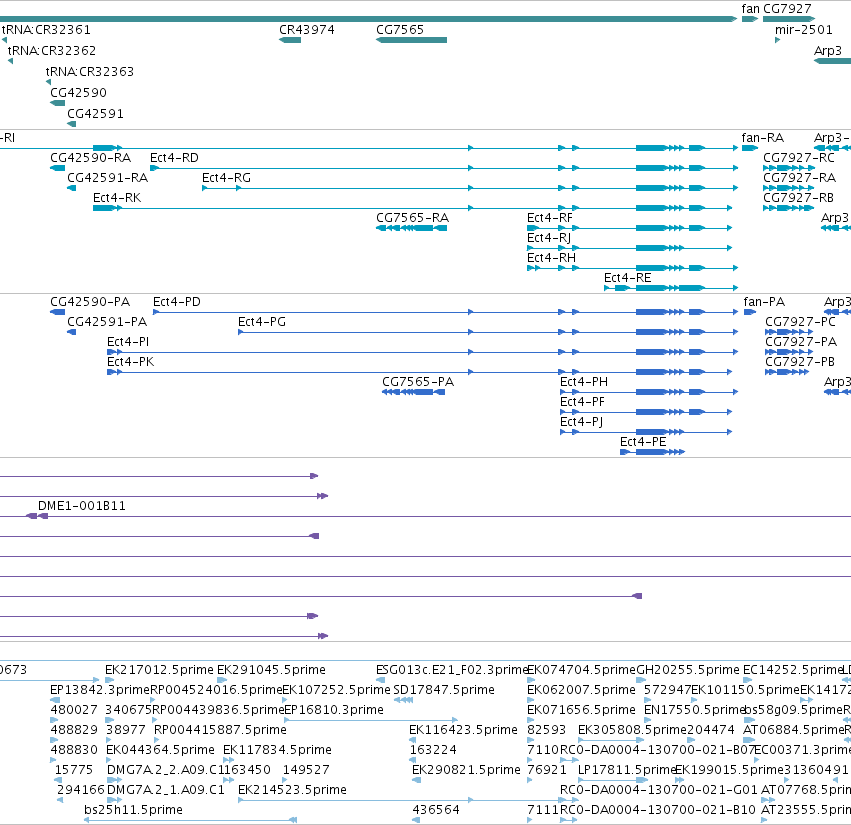Select the CG7927-RA transcript label
The width and height of the screenshot is (851, 825).
(x=799, y=178)
